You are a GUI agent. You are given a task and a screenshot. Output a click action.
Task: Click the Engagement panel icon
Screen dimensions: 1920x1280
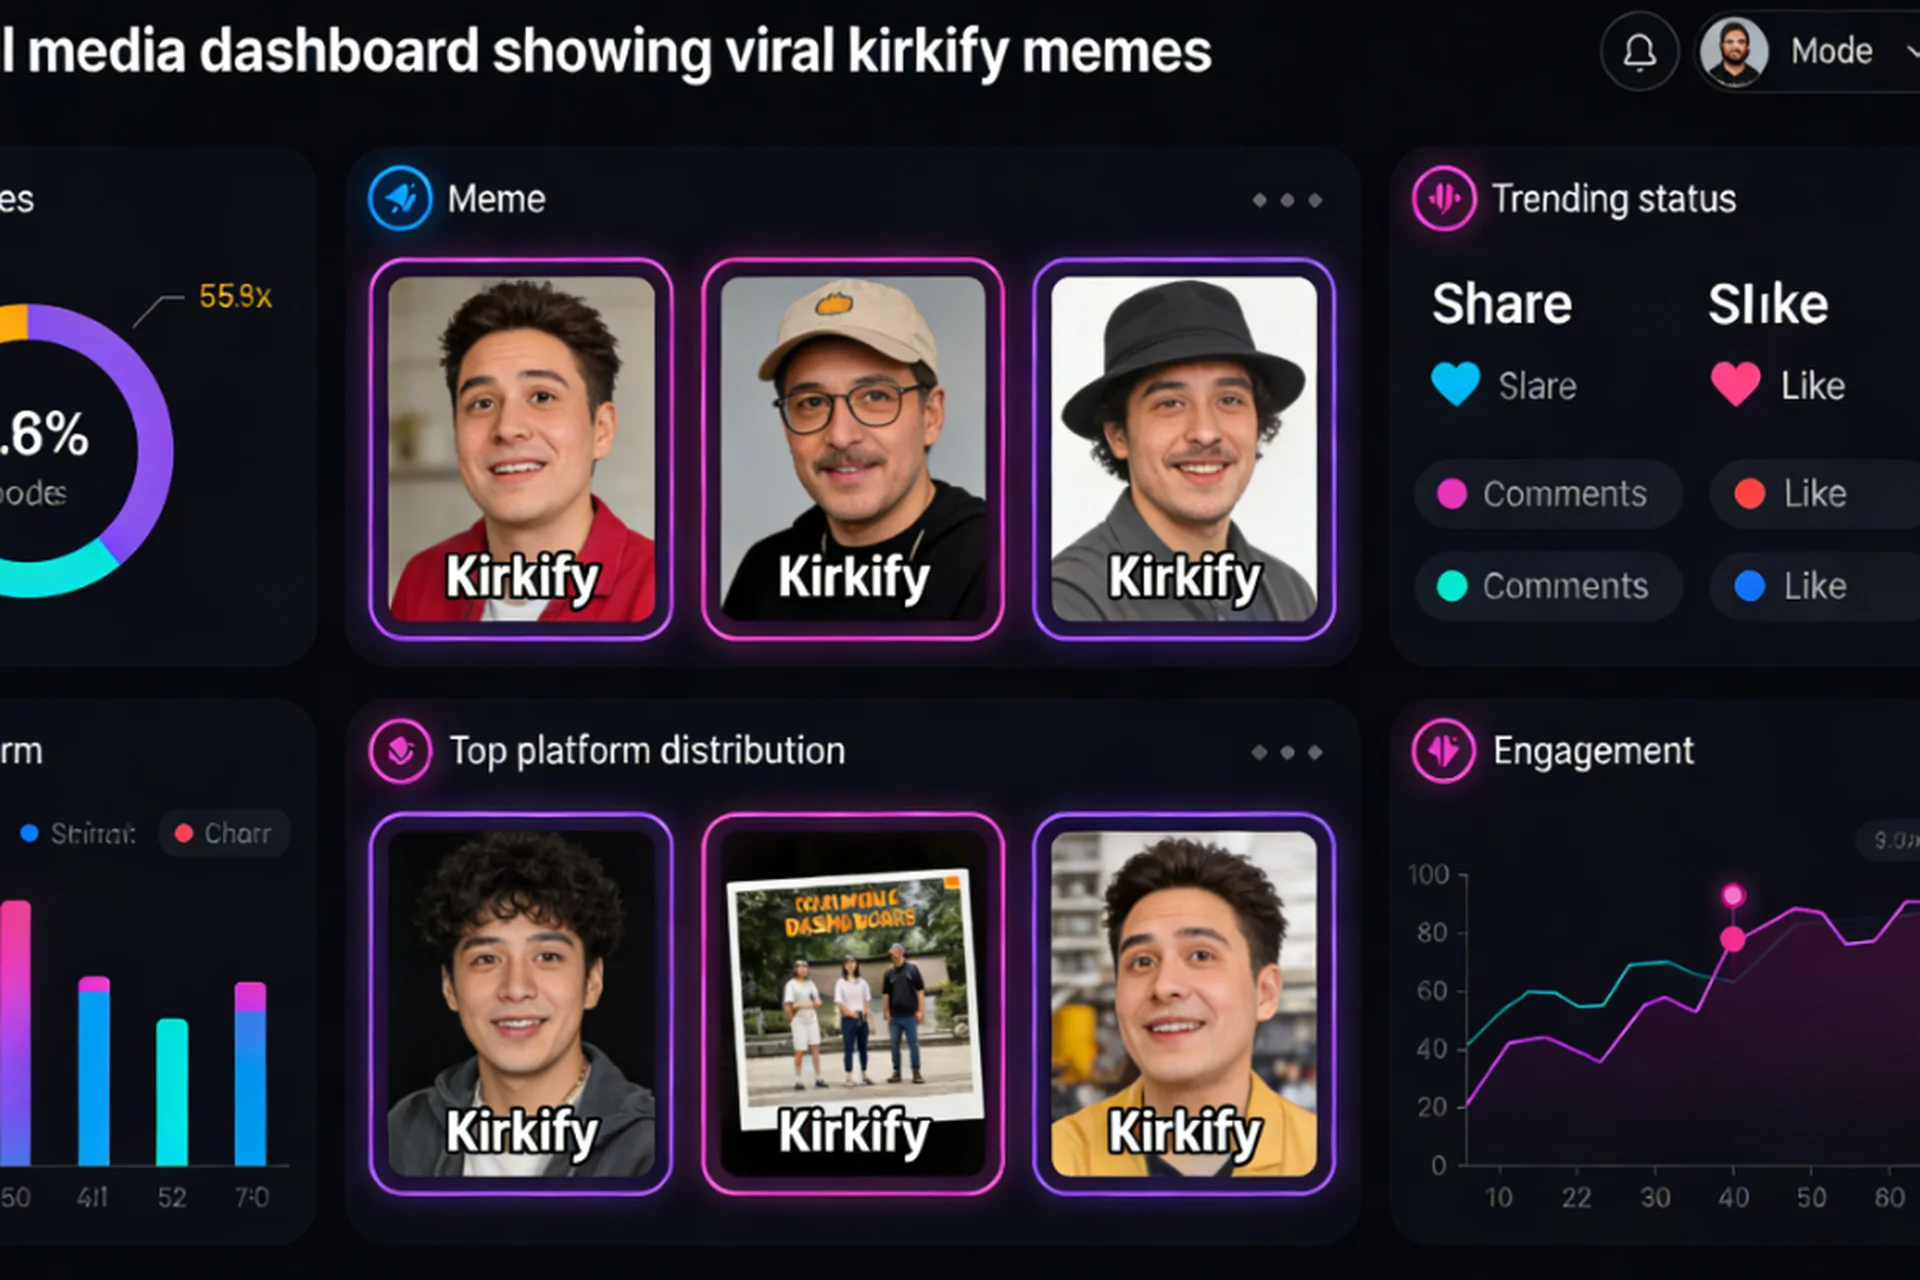click(1443, 750)
